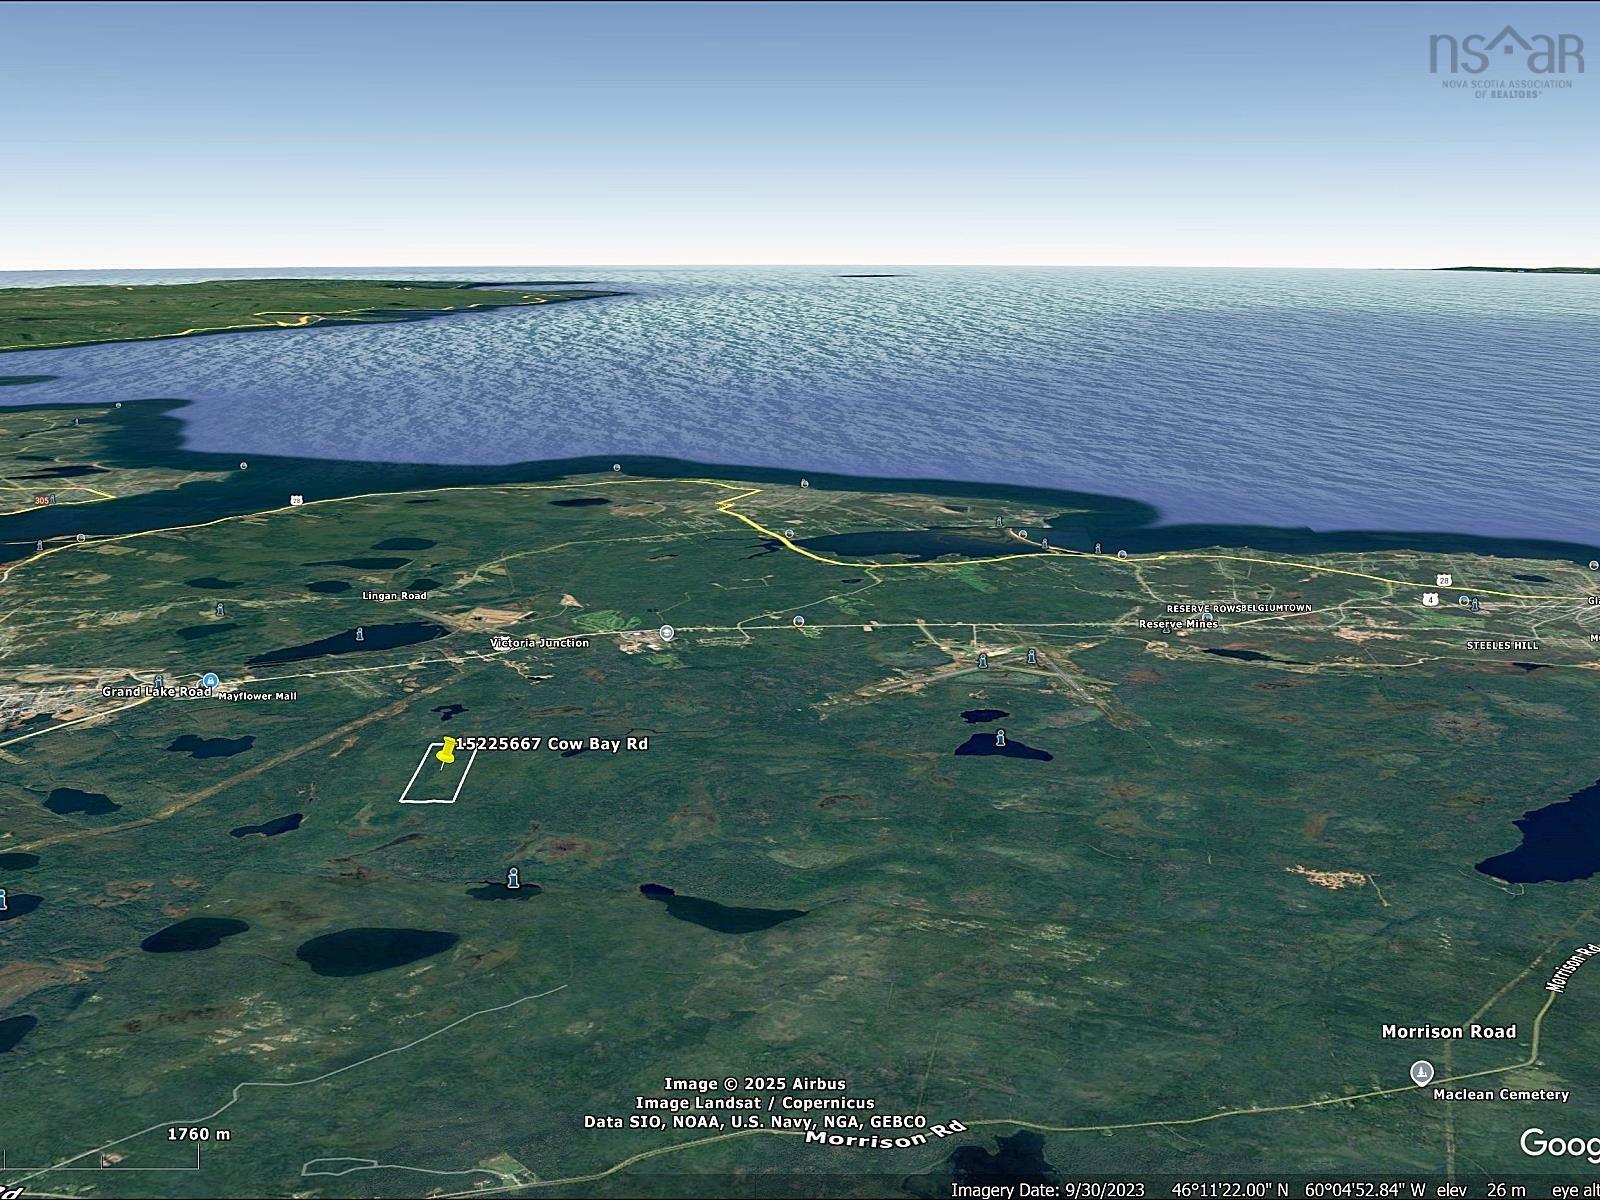The image size is (1600, 1200).
Task: Click the Morrison Road label
Action: coord(1449,1031)
